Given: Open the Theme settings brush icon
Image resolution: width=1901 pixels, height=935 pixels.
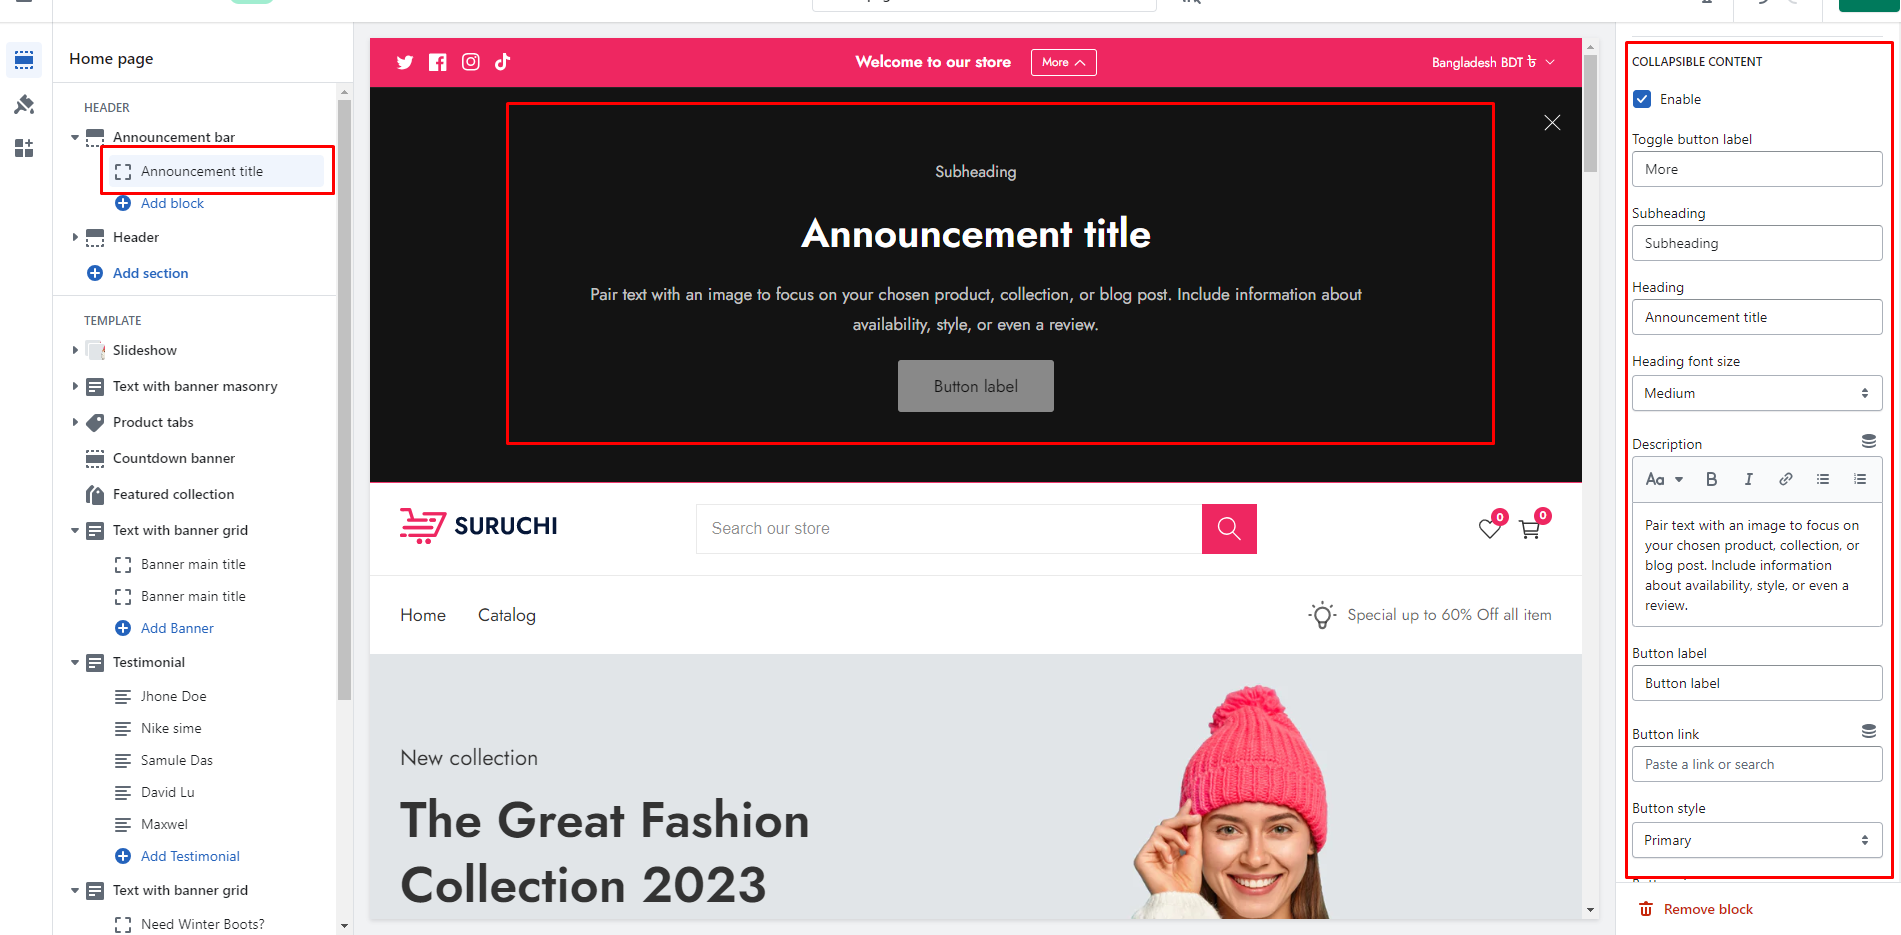Looking at the screenshot, I should 24,104.
